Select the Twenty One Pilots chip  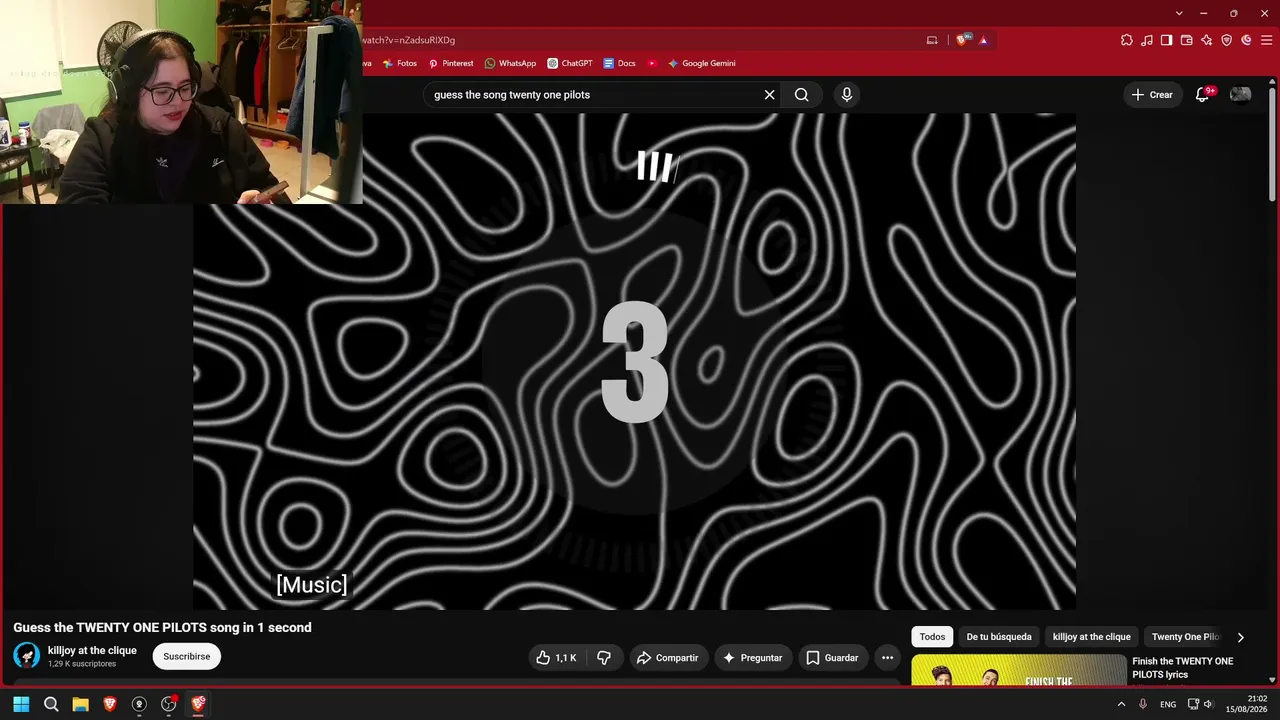(x=1185, y=637)
